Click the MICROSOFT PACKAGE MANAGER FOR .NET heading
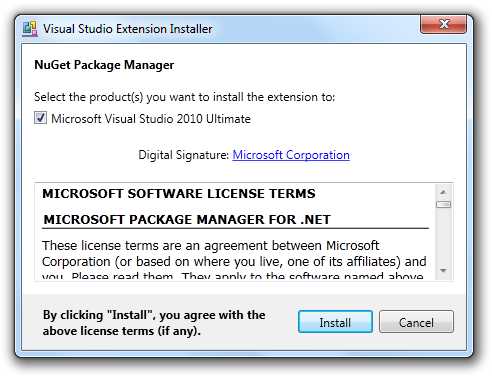 (x=187, y=220)
